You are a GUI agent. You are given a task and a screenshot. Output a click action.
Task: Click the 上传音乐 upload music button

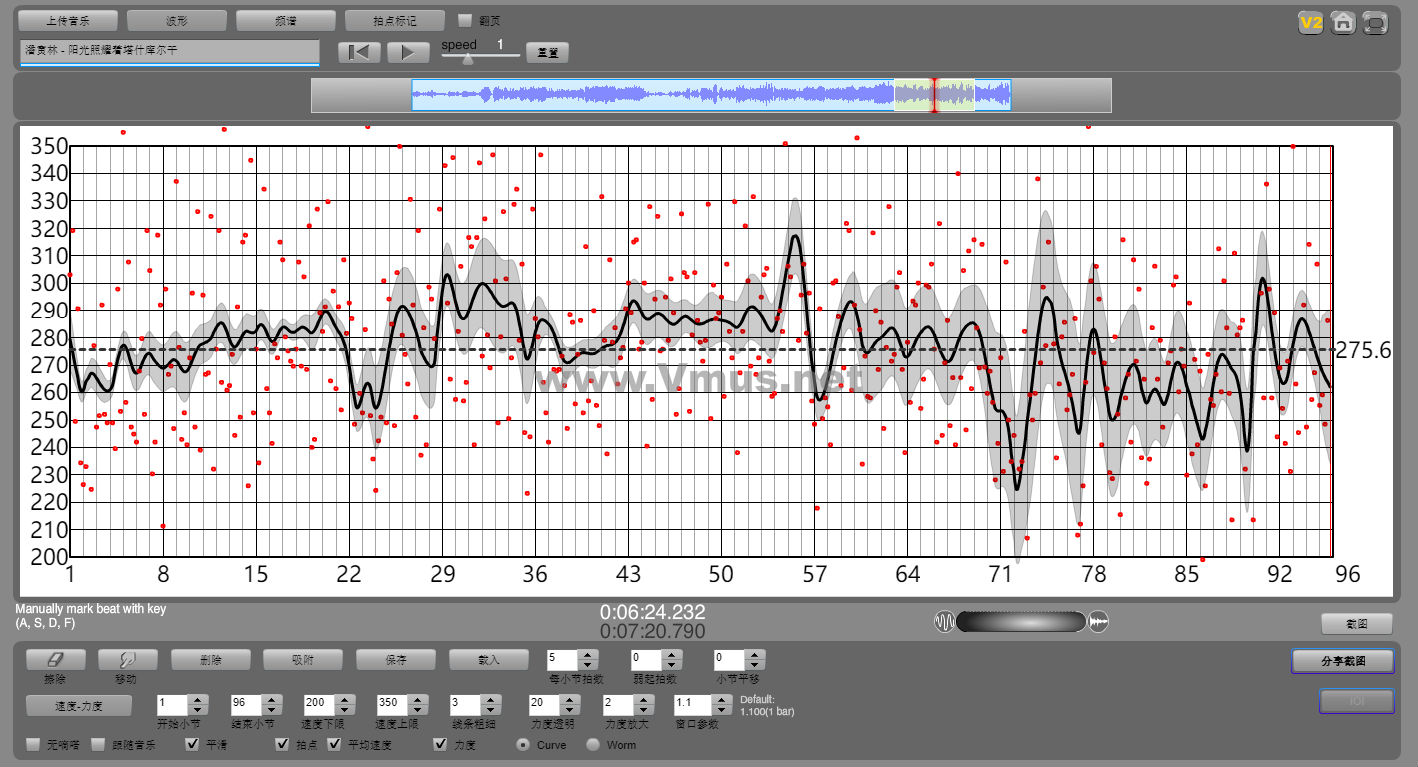click(x=68, y=20)
